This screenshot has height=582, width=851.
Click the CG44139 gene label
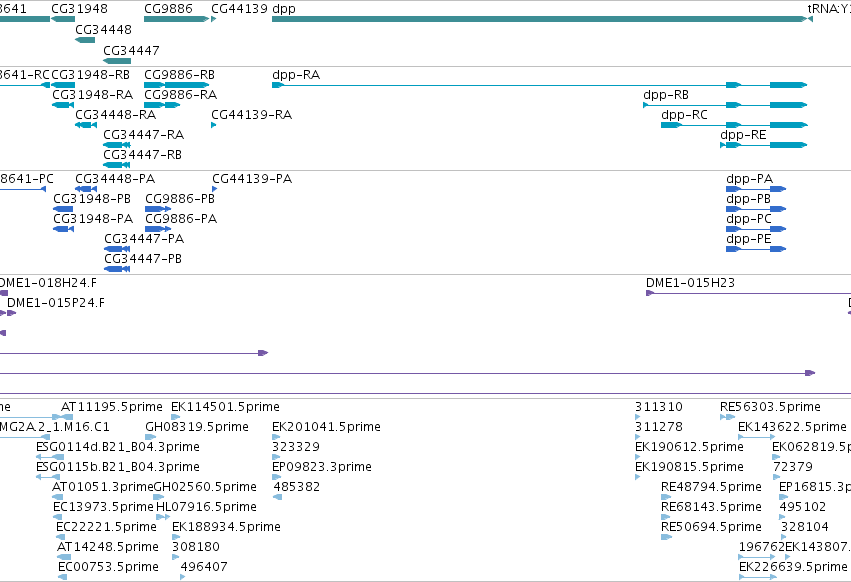239,9
